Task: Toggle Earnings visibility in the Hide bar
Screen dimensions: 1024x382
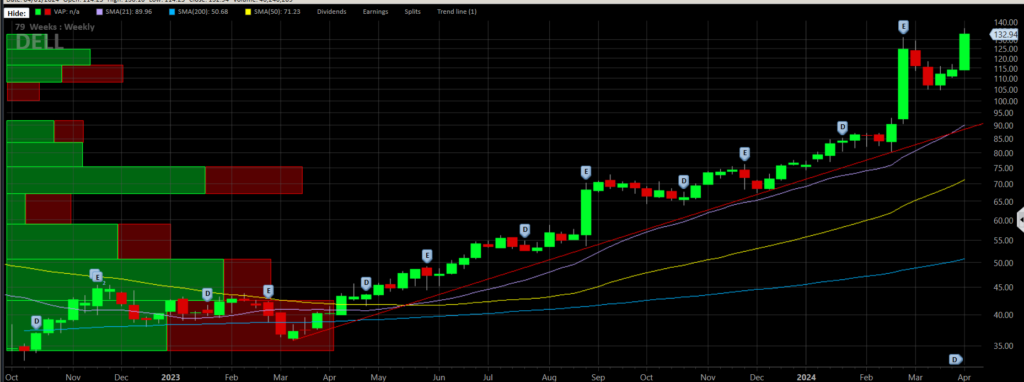Action: pyautogui.click(x=375, y=12)
